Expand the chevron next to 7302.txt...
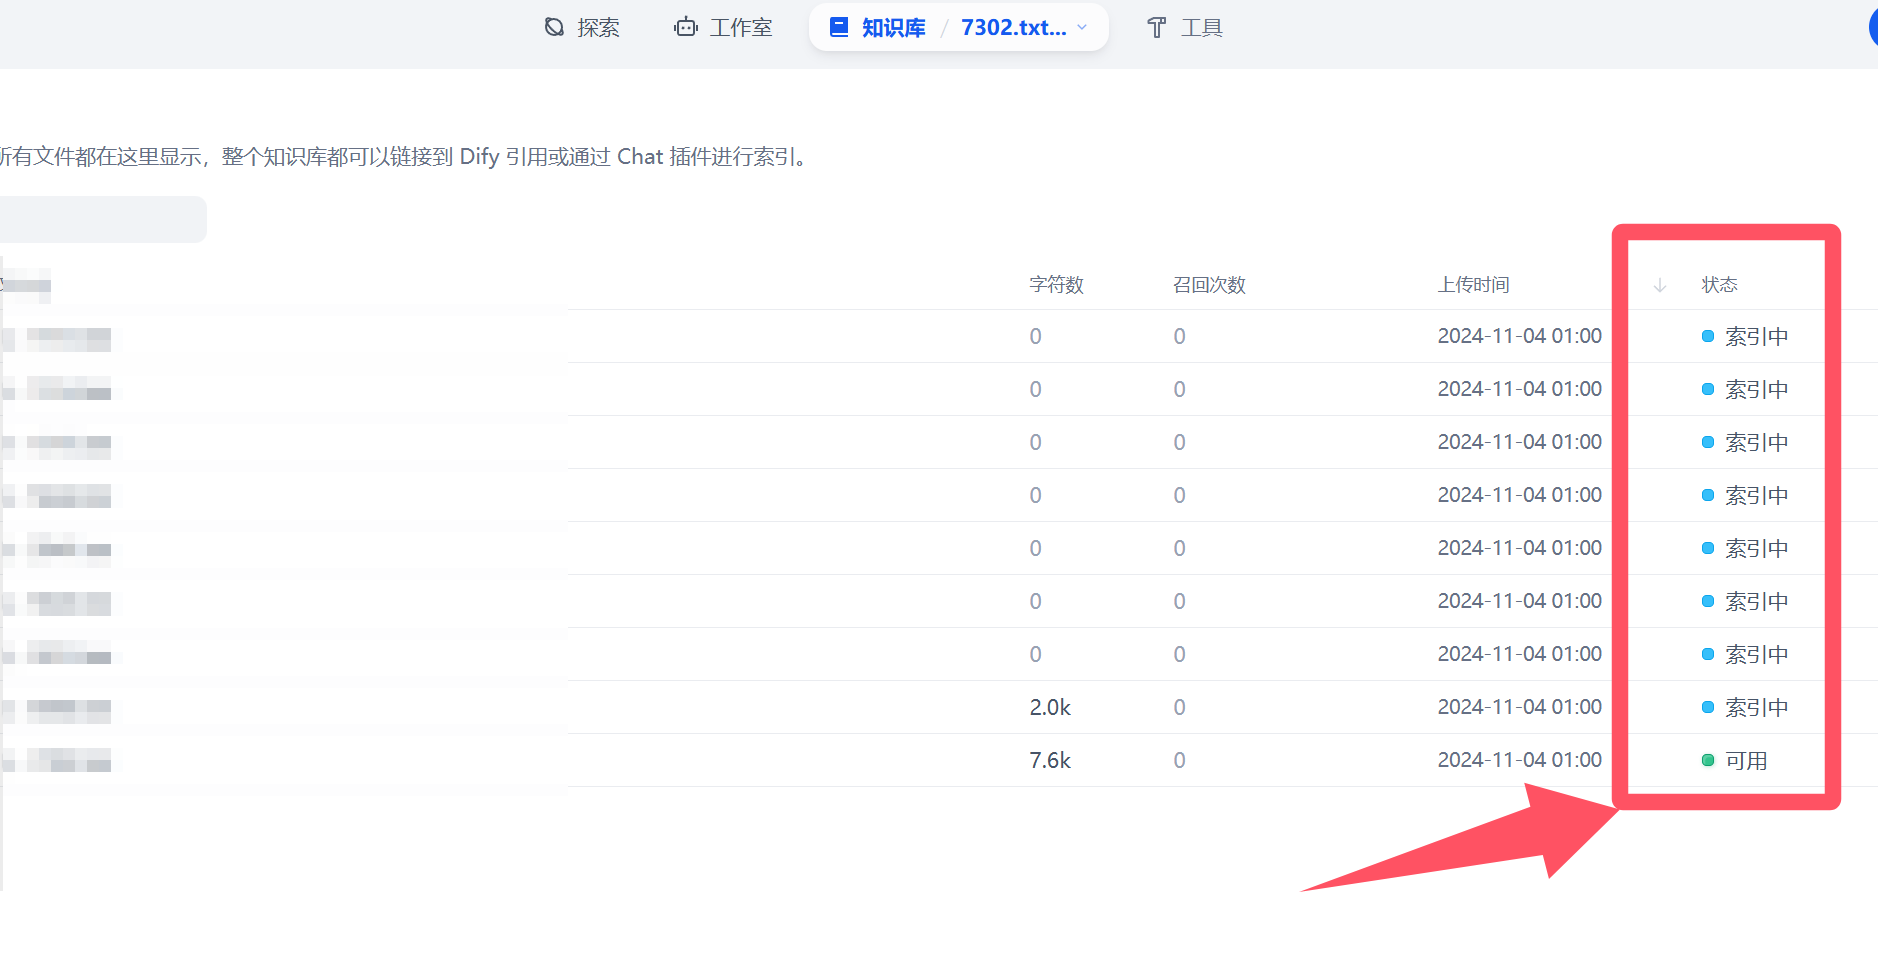Viewport: 1878px width, 964px height. pyautogui.click(x=1082, y=28)
